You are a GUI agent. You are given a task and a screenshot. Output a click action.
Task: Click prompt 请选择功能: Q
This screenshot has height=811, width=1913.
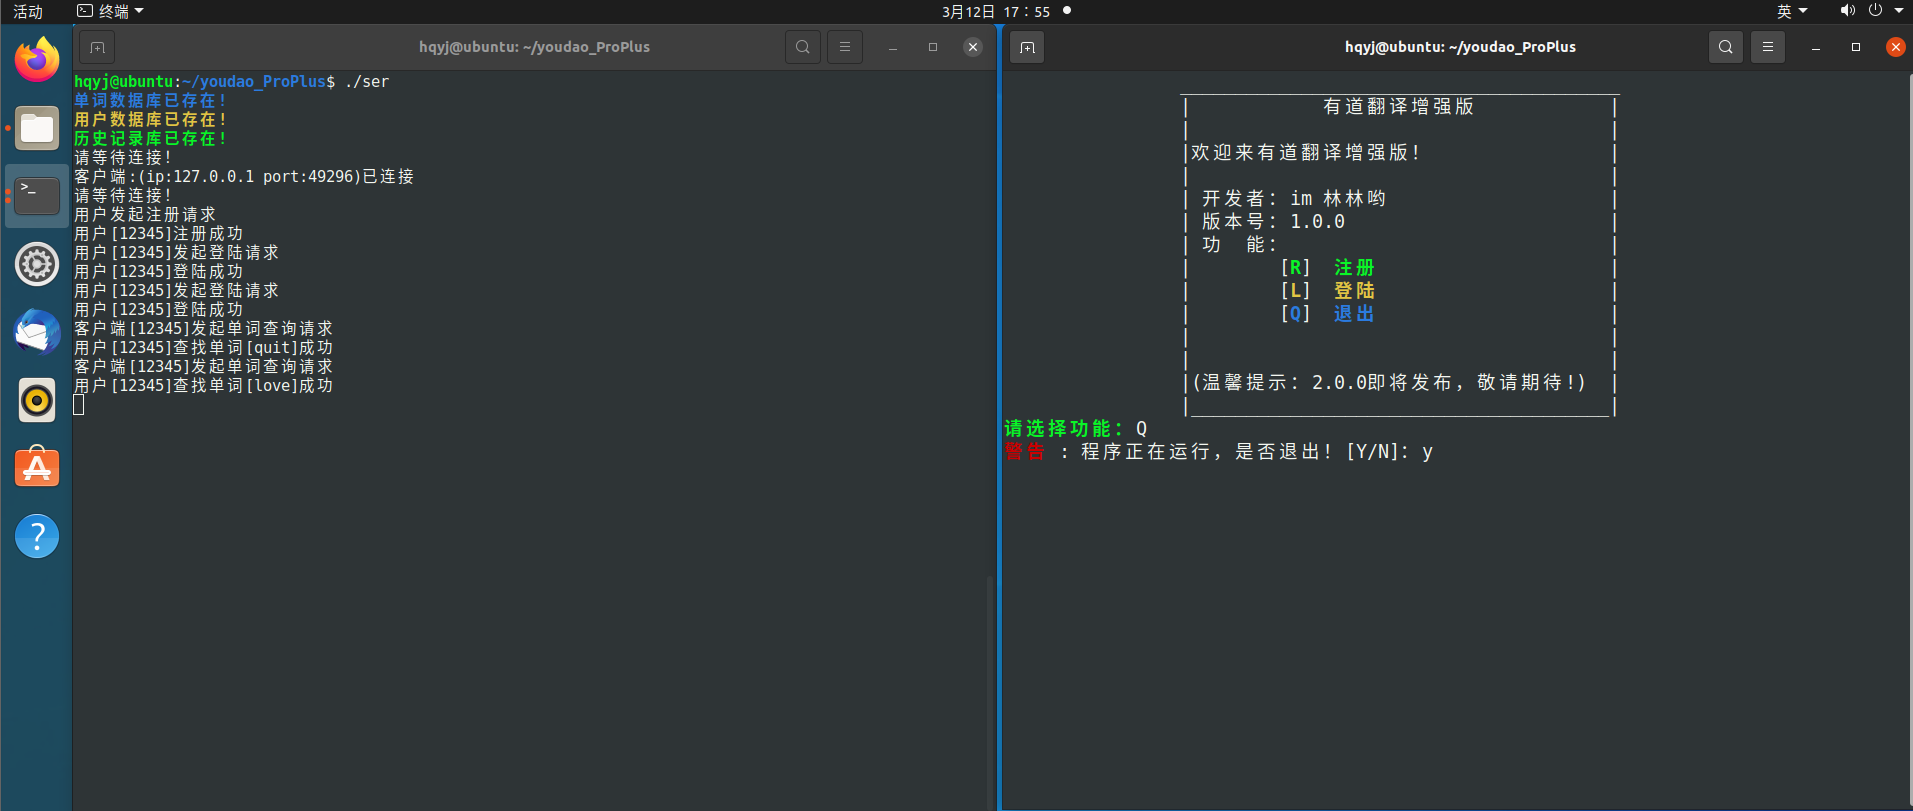(1076, 429)
